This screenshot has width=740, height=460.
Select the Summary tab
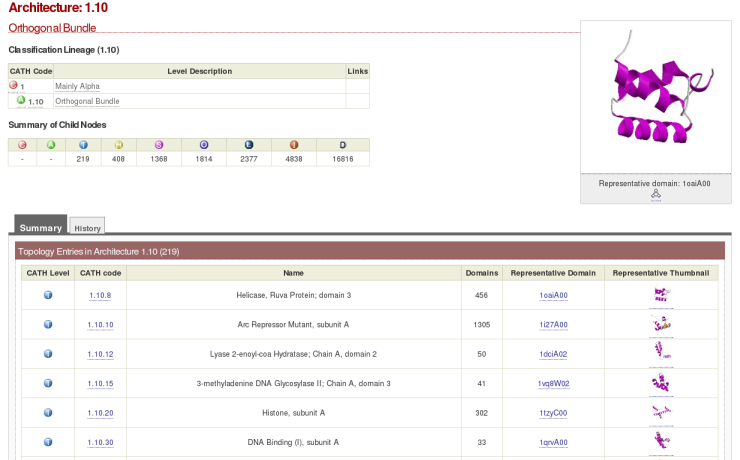[x=41, y=227]
